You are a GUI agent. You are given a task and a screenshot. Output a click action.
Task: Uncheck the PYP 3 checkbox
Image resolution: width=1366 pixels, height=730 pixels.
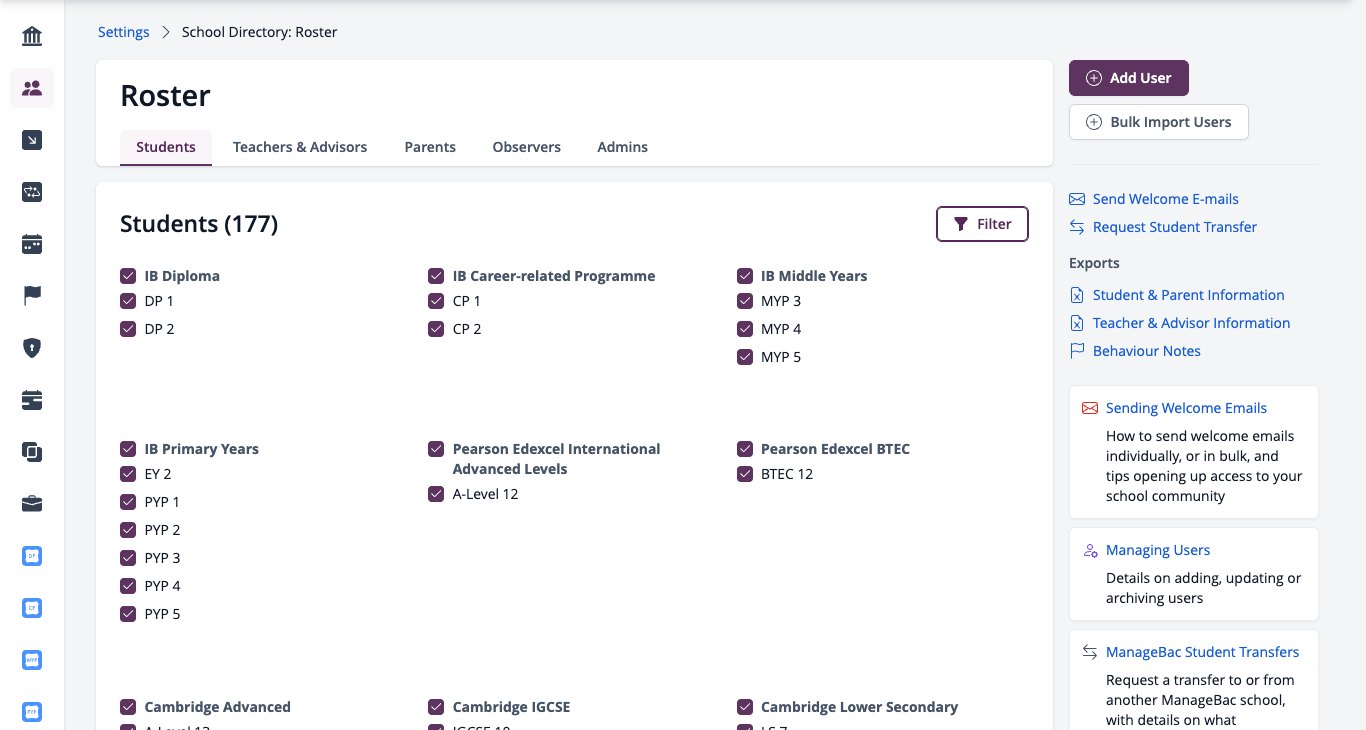click(128, 558)
